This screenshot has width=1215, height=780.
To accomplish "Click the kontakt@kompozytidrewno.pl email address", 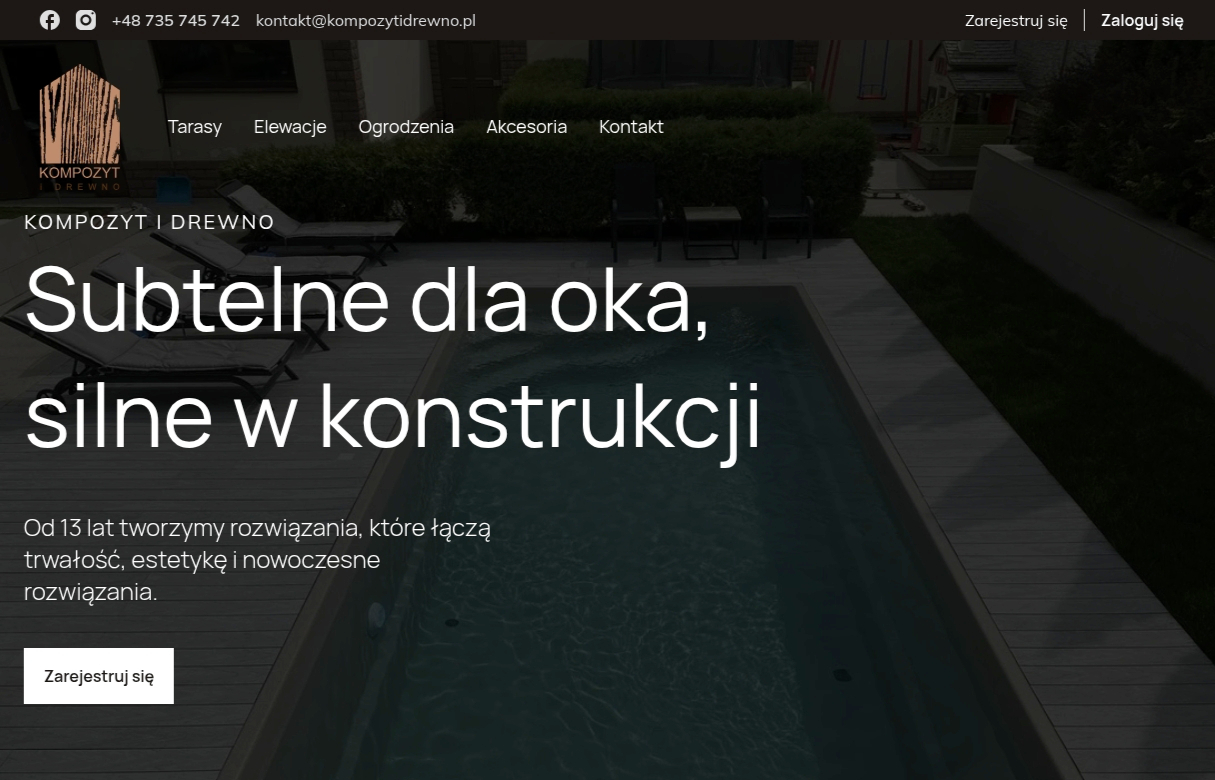I will [366, 20].
